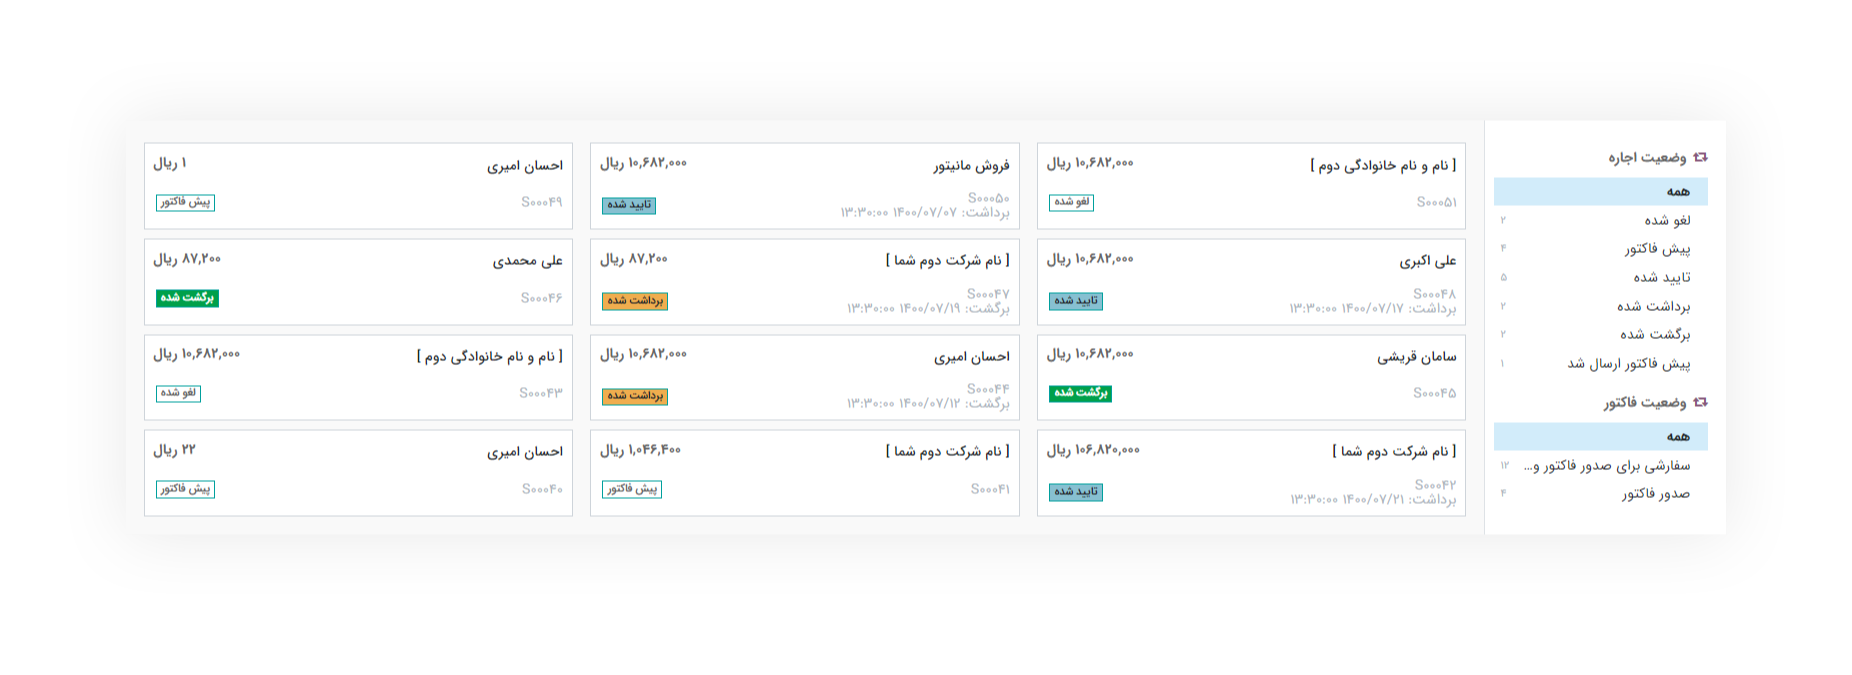Select همه under وضعیت فاکتور section
The image size is (1852, 675).
tap(1600, 436)
